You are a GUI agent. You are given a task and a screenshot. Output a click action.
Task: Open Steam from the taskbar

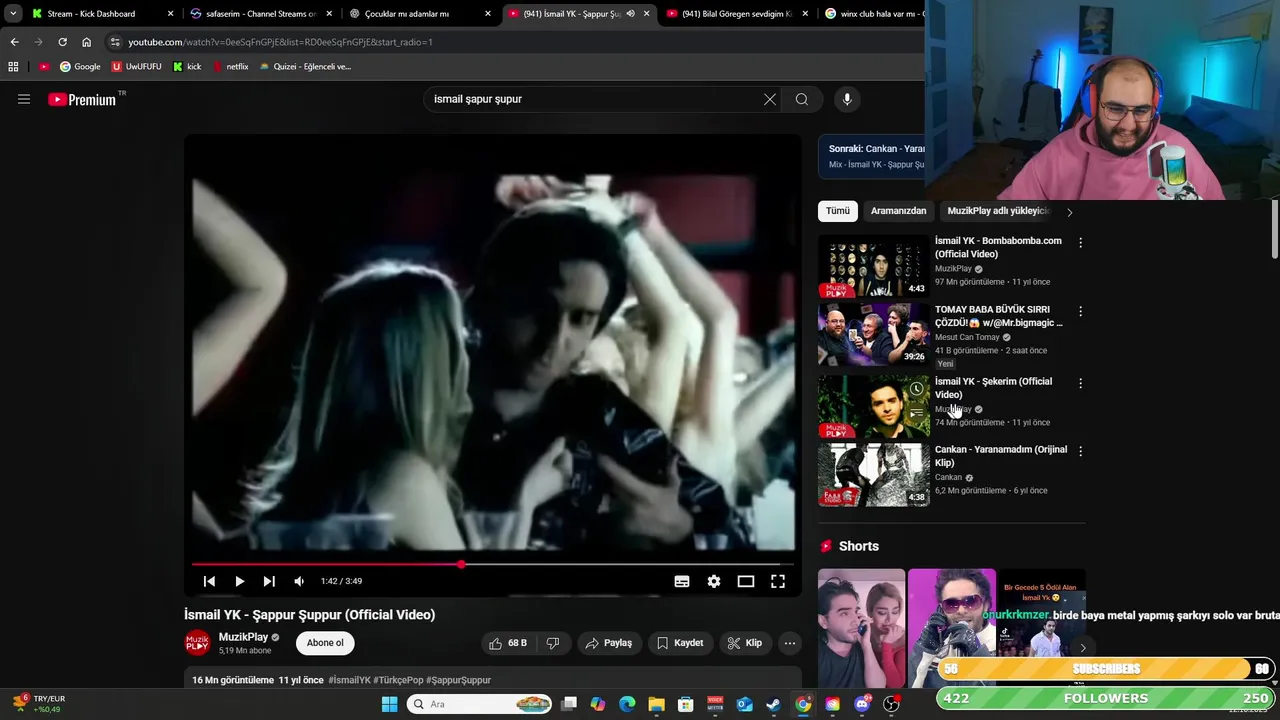[773, 704]
